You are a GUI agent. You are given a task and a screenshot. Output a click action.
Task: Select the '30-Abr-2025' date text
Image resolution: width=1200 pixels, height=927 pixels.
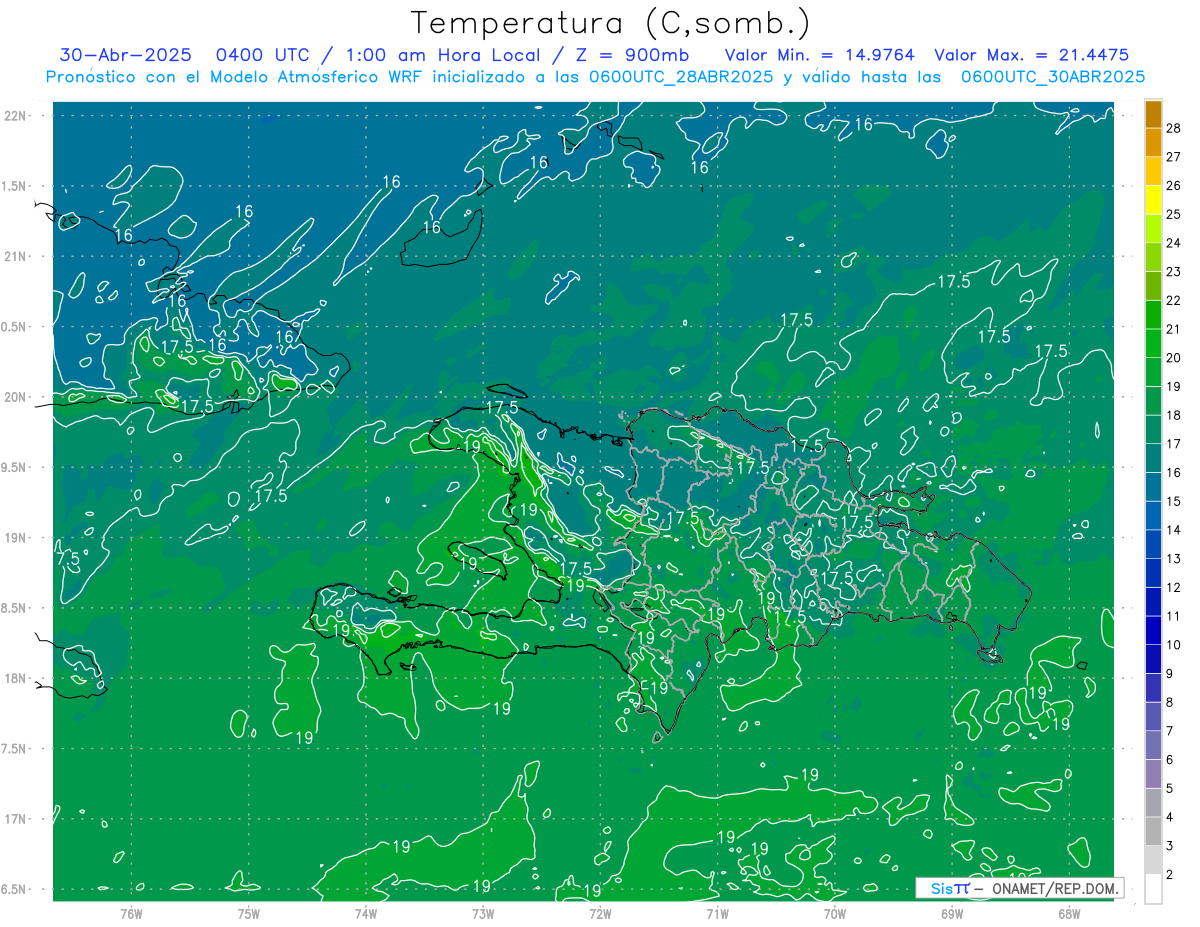(x=125, y=55)
